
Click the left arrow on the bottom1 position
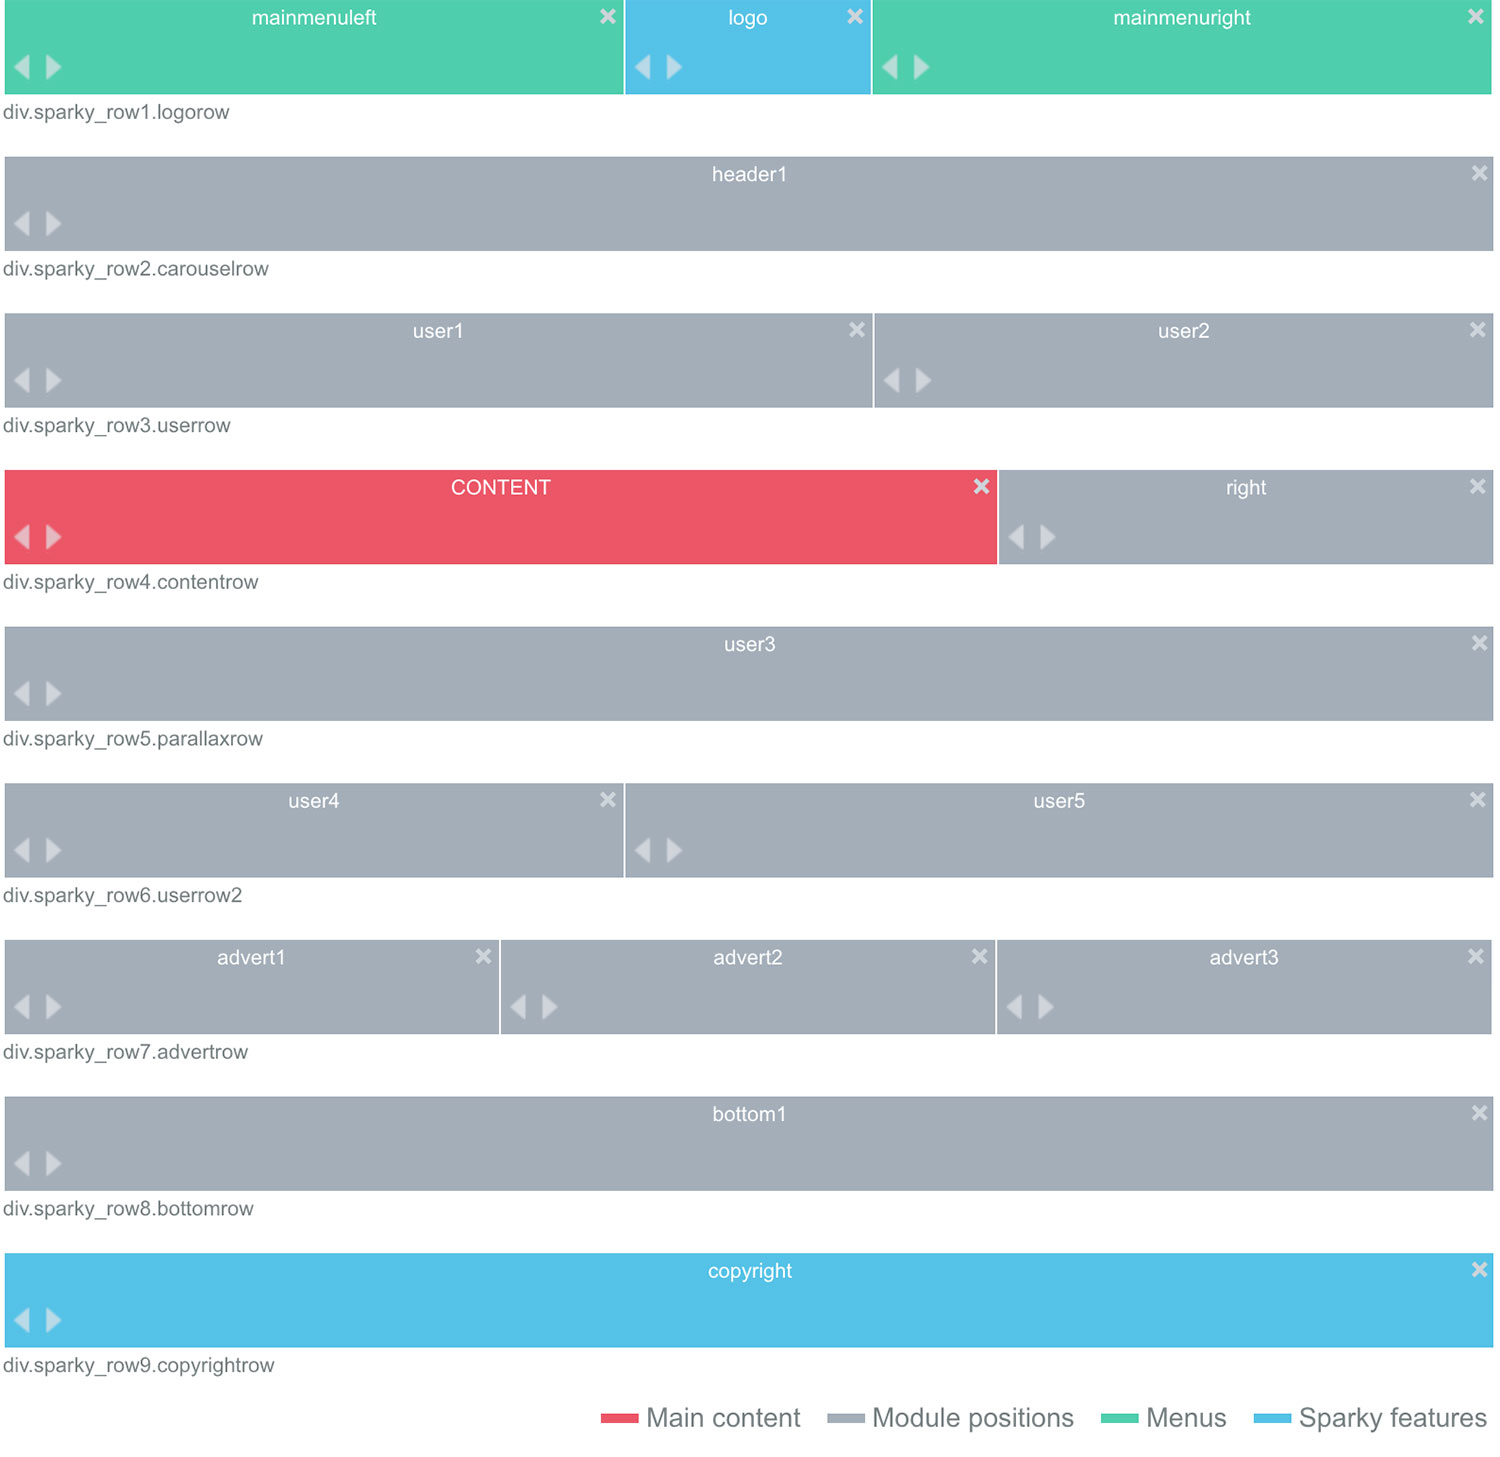click(x=22, y=1163)
